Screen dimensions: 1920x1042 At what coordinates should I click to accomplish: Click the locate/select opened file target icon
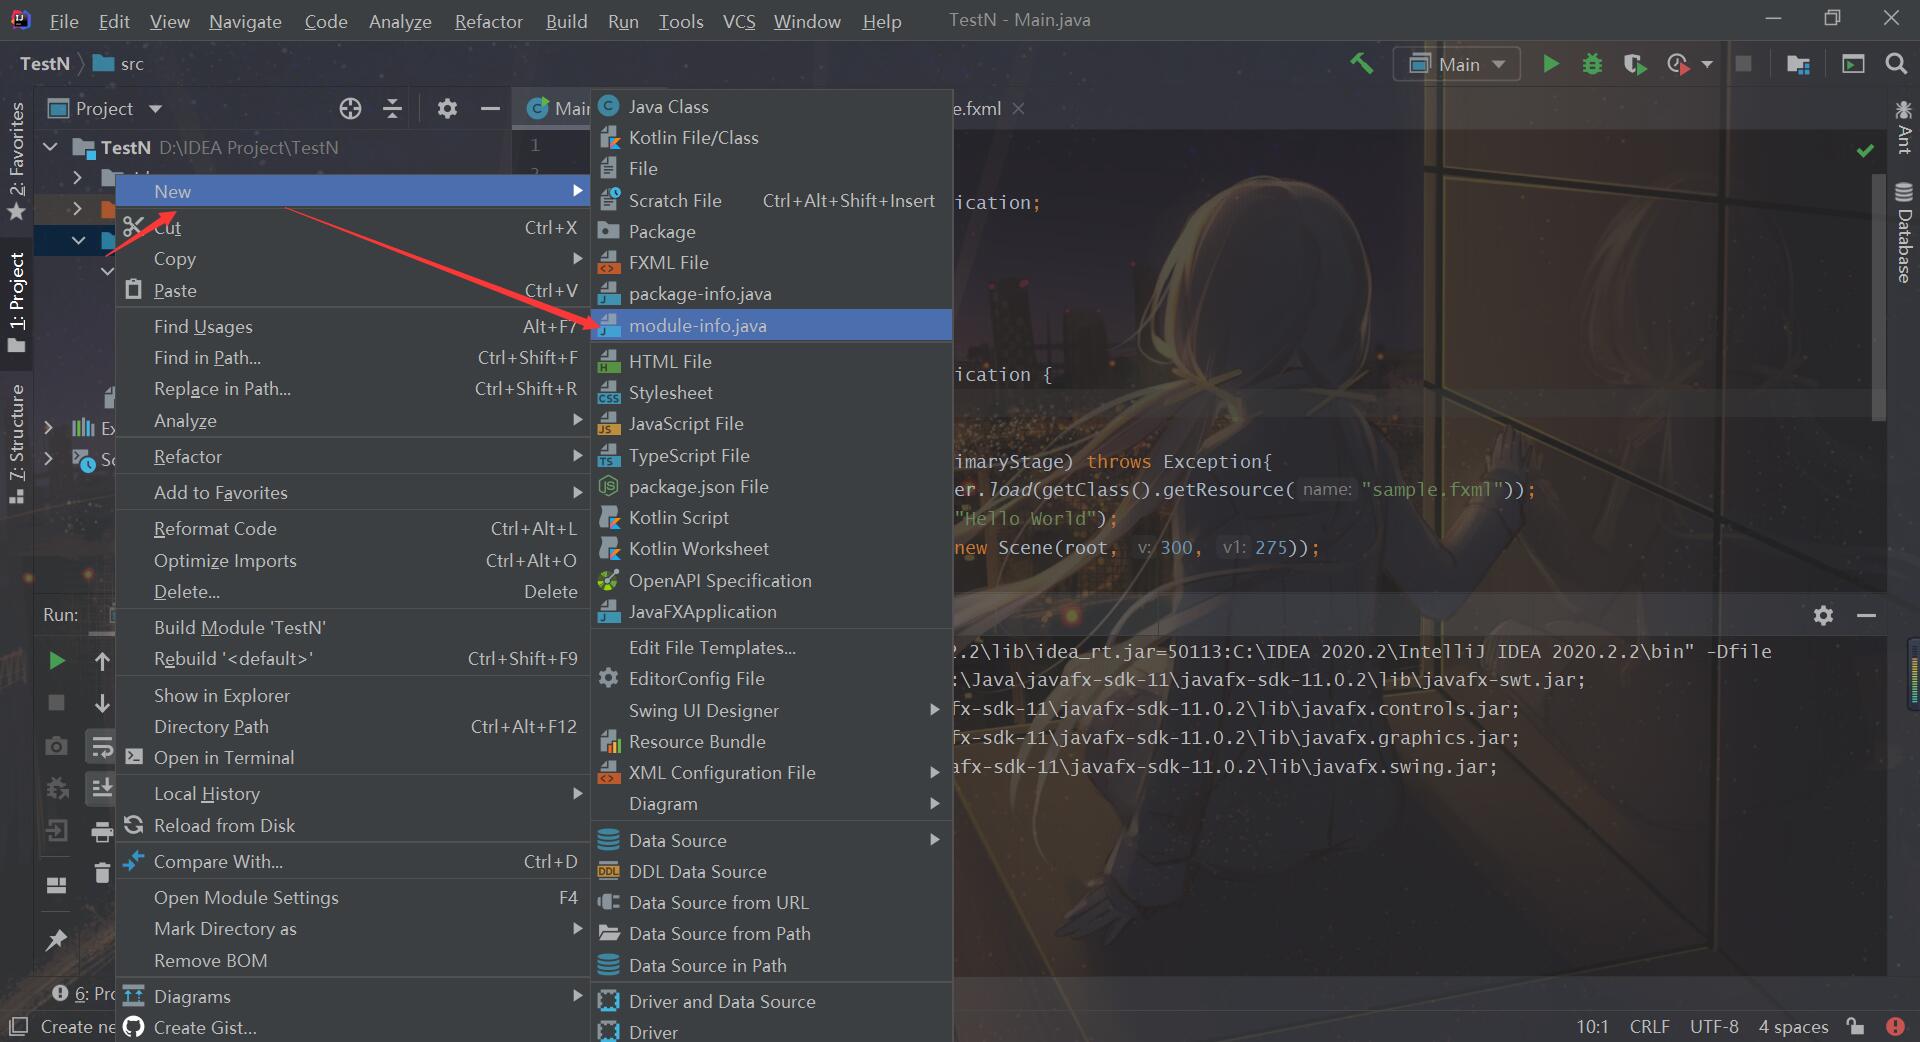click(350, 109)
